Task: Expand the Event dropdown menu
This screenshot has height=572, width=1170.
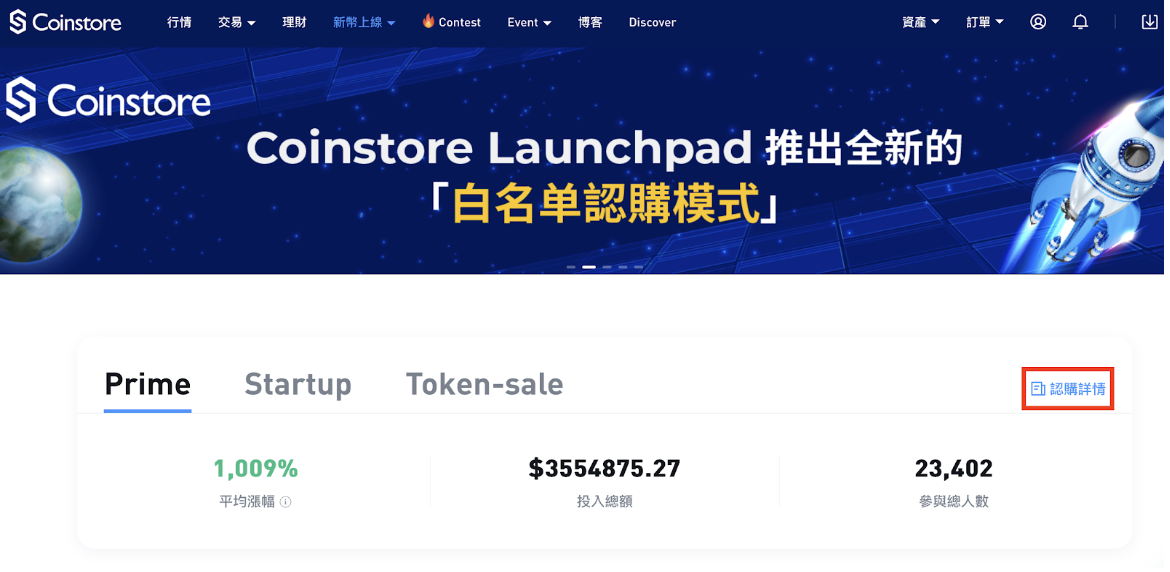Action: 529,22
